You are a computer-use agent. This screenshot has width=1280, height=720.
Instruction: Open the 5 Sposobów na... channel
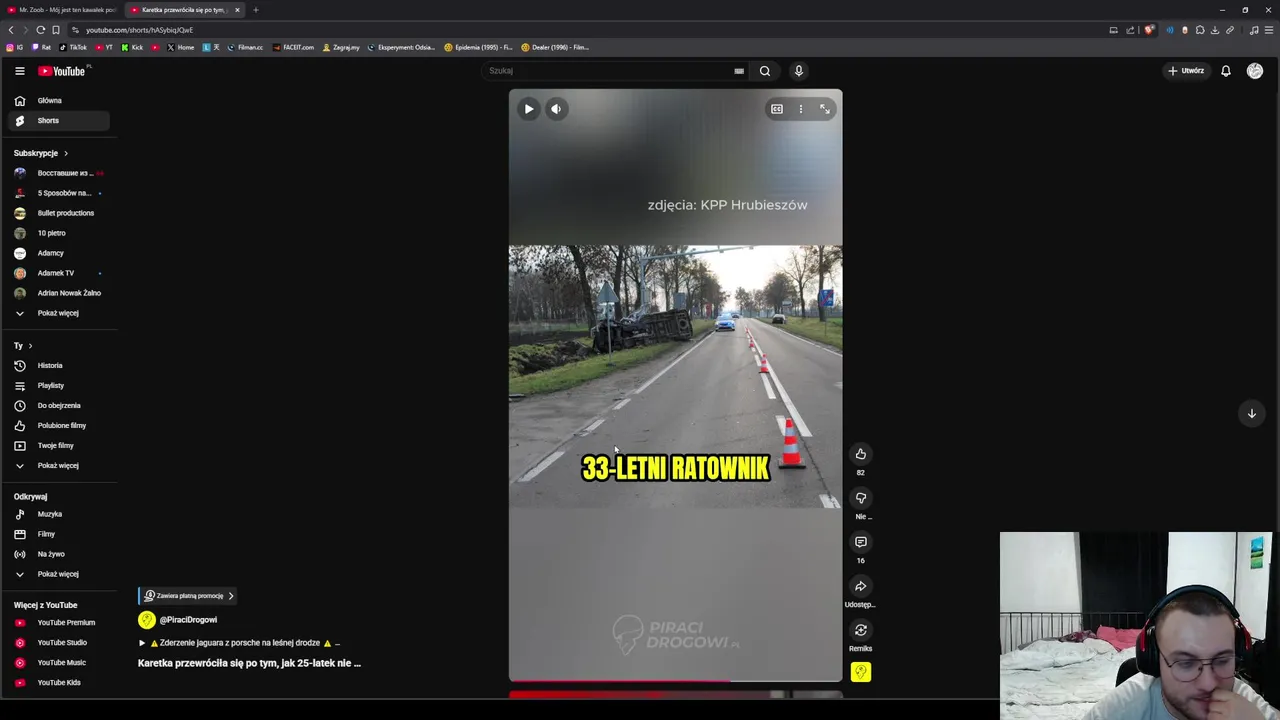tap(59, 193)
